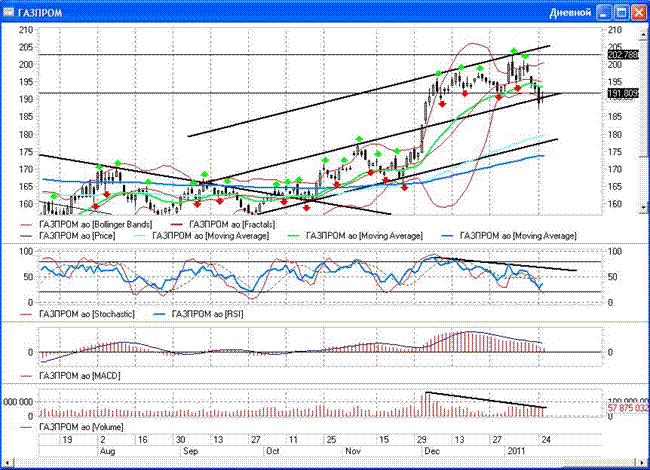Select the green Moving Average legend entry

pyautogui.click(x=355, y=236)
